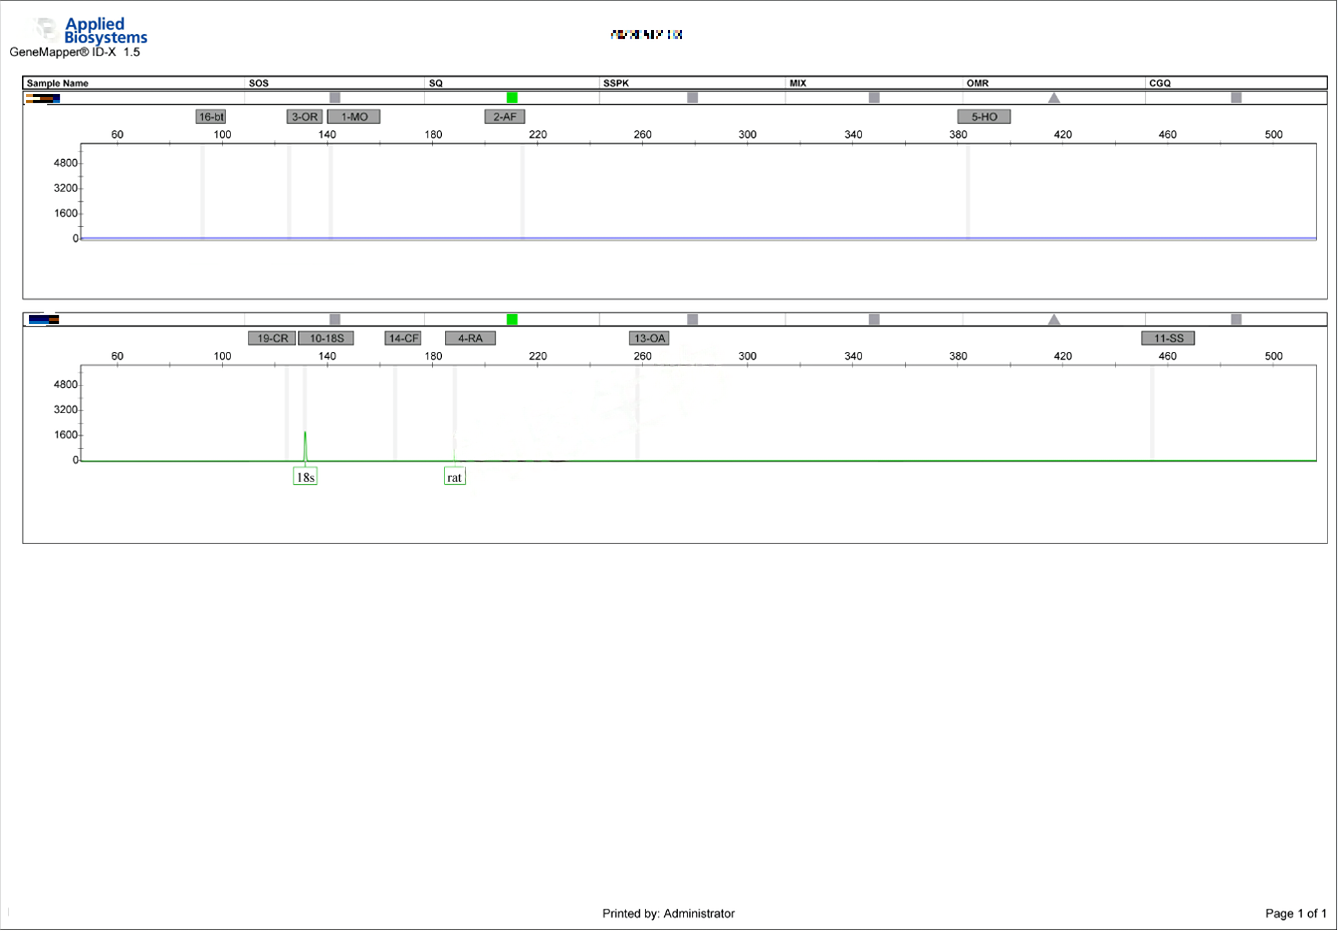Click the MIX gray square in the 19-CR sample row
Image resolution: width=1338 pixels, height=931 pixels.
(x=874, y=320)
